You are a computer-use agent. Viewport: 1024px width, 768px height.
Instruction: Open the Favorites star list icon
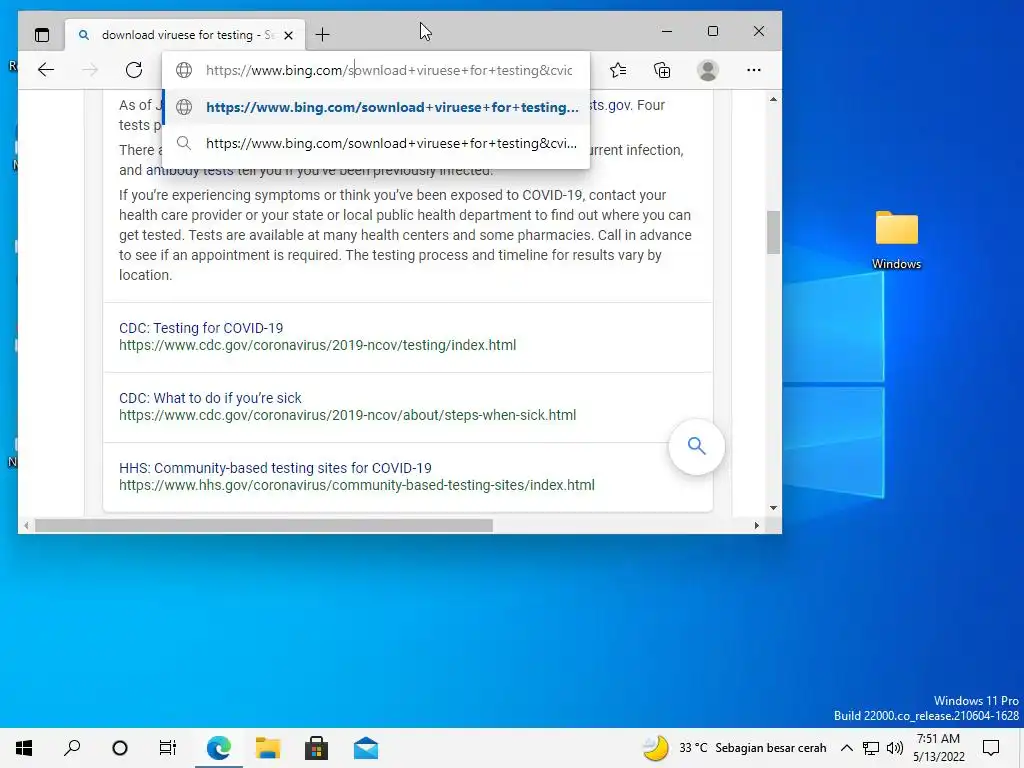point(618,70)
